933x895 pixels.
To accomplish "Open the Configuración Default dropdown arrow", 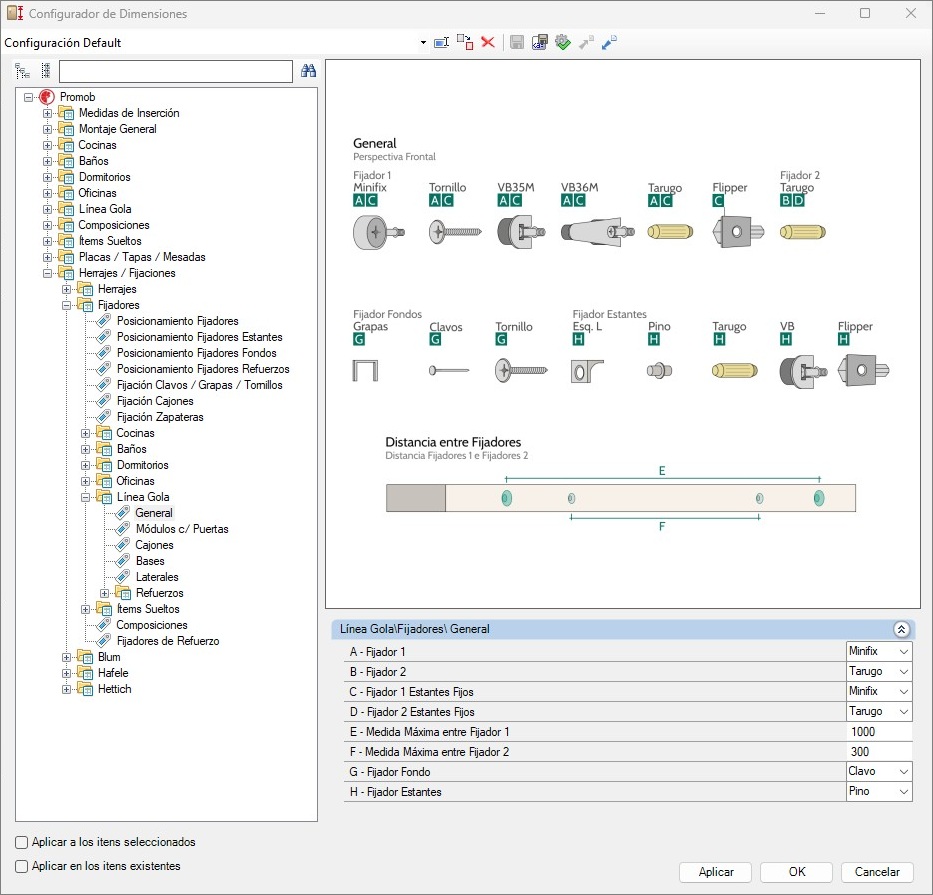I will point(423,43).
